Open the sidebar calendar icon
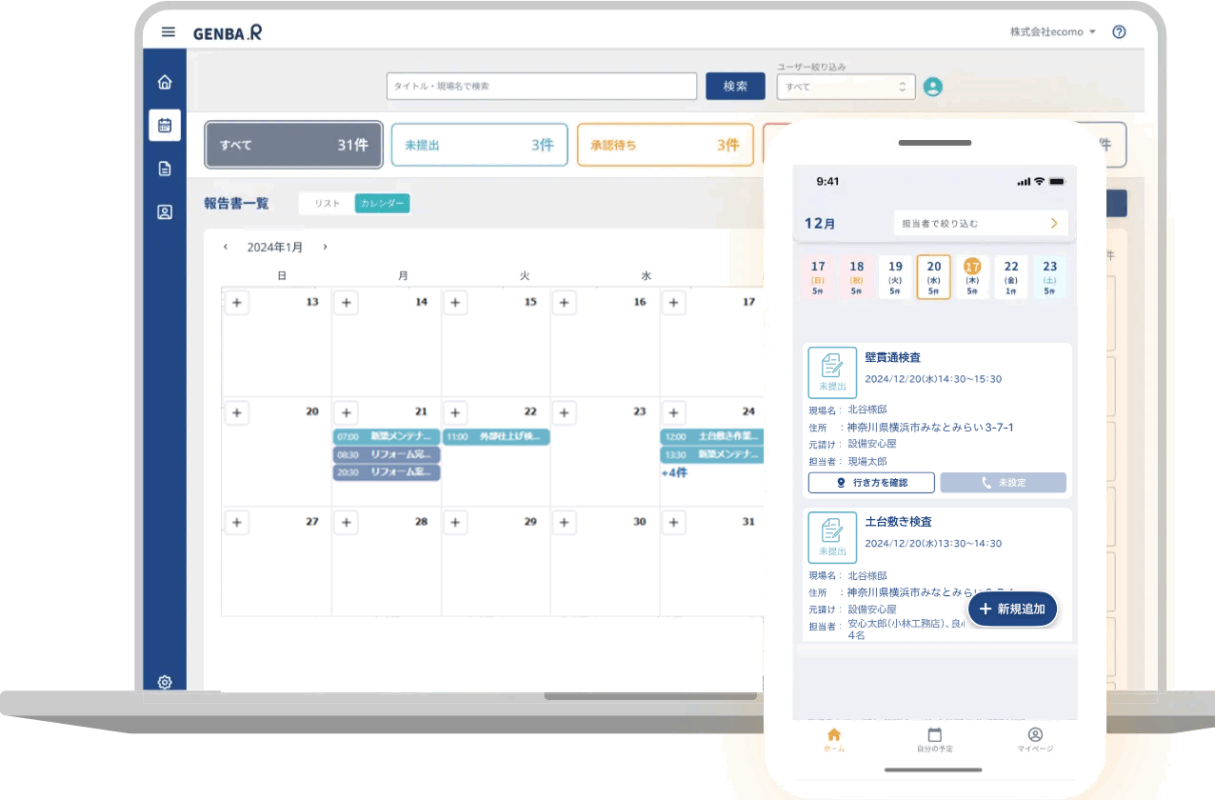Screen dimensions: 1215x800 coord(165,125)
